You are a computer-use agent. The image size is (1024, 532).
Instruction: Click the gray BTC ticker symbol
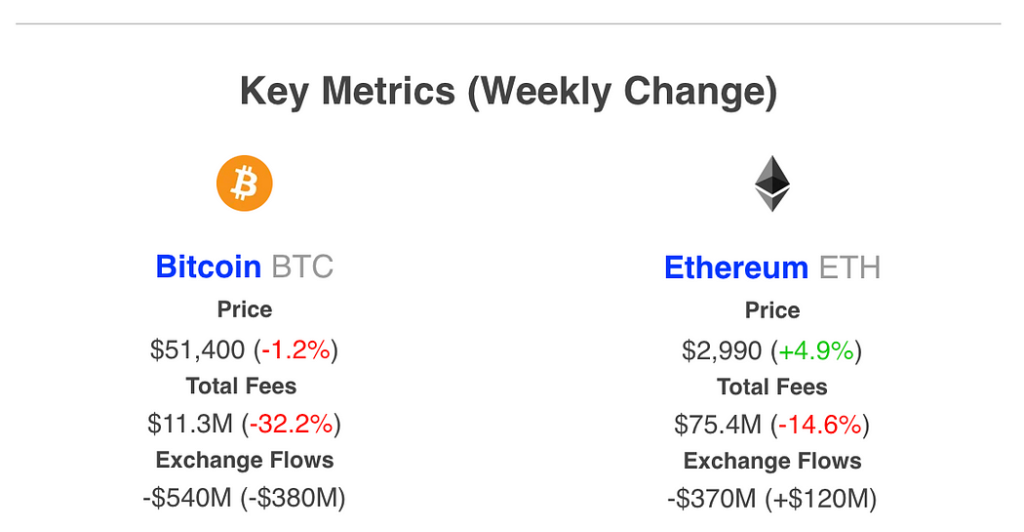coord(302,267)
